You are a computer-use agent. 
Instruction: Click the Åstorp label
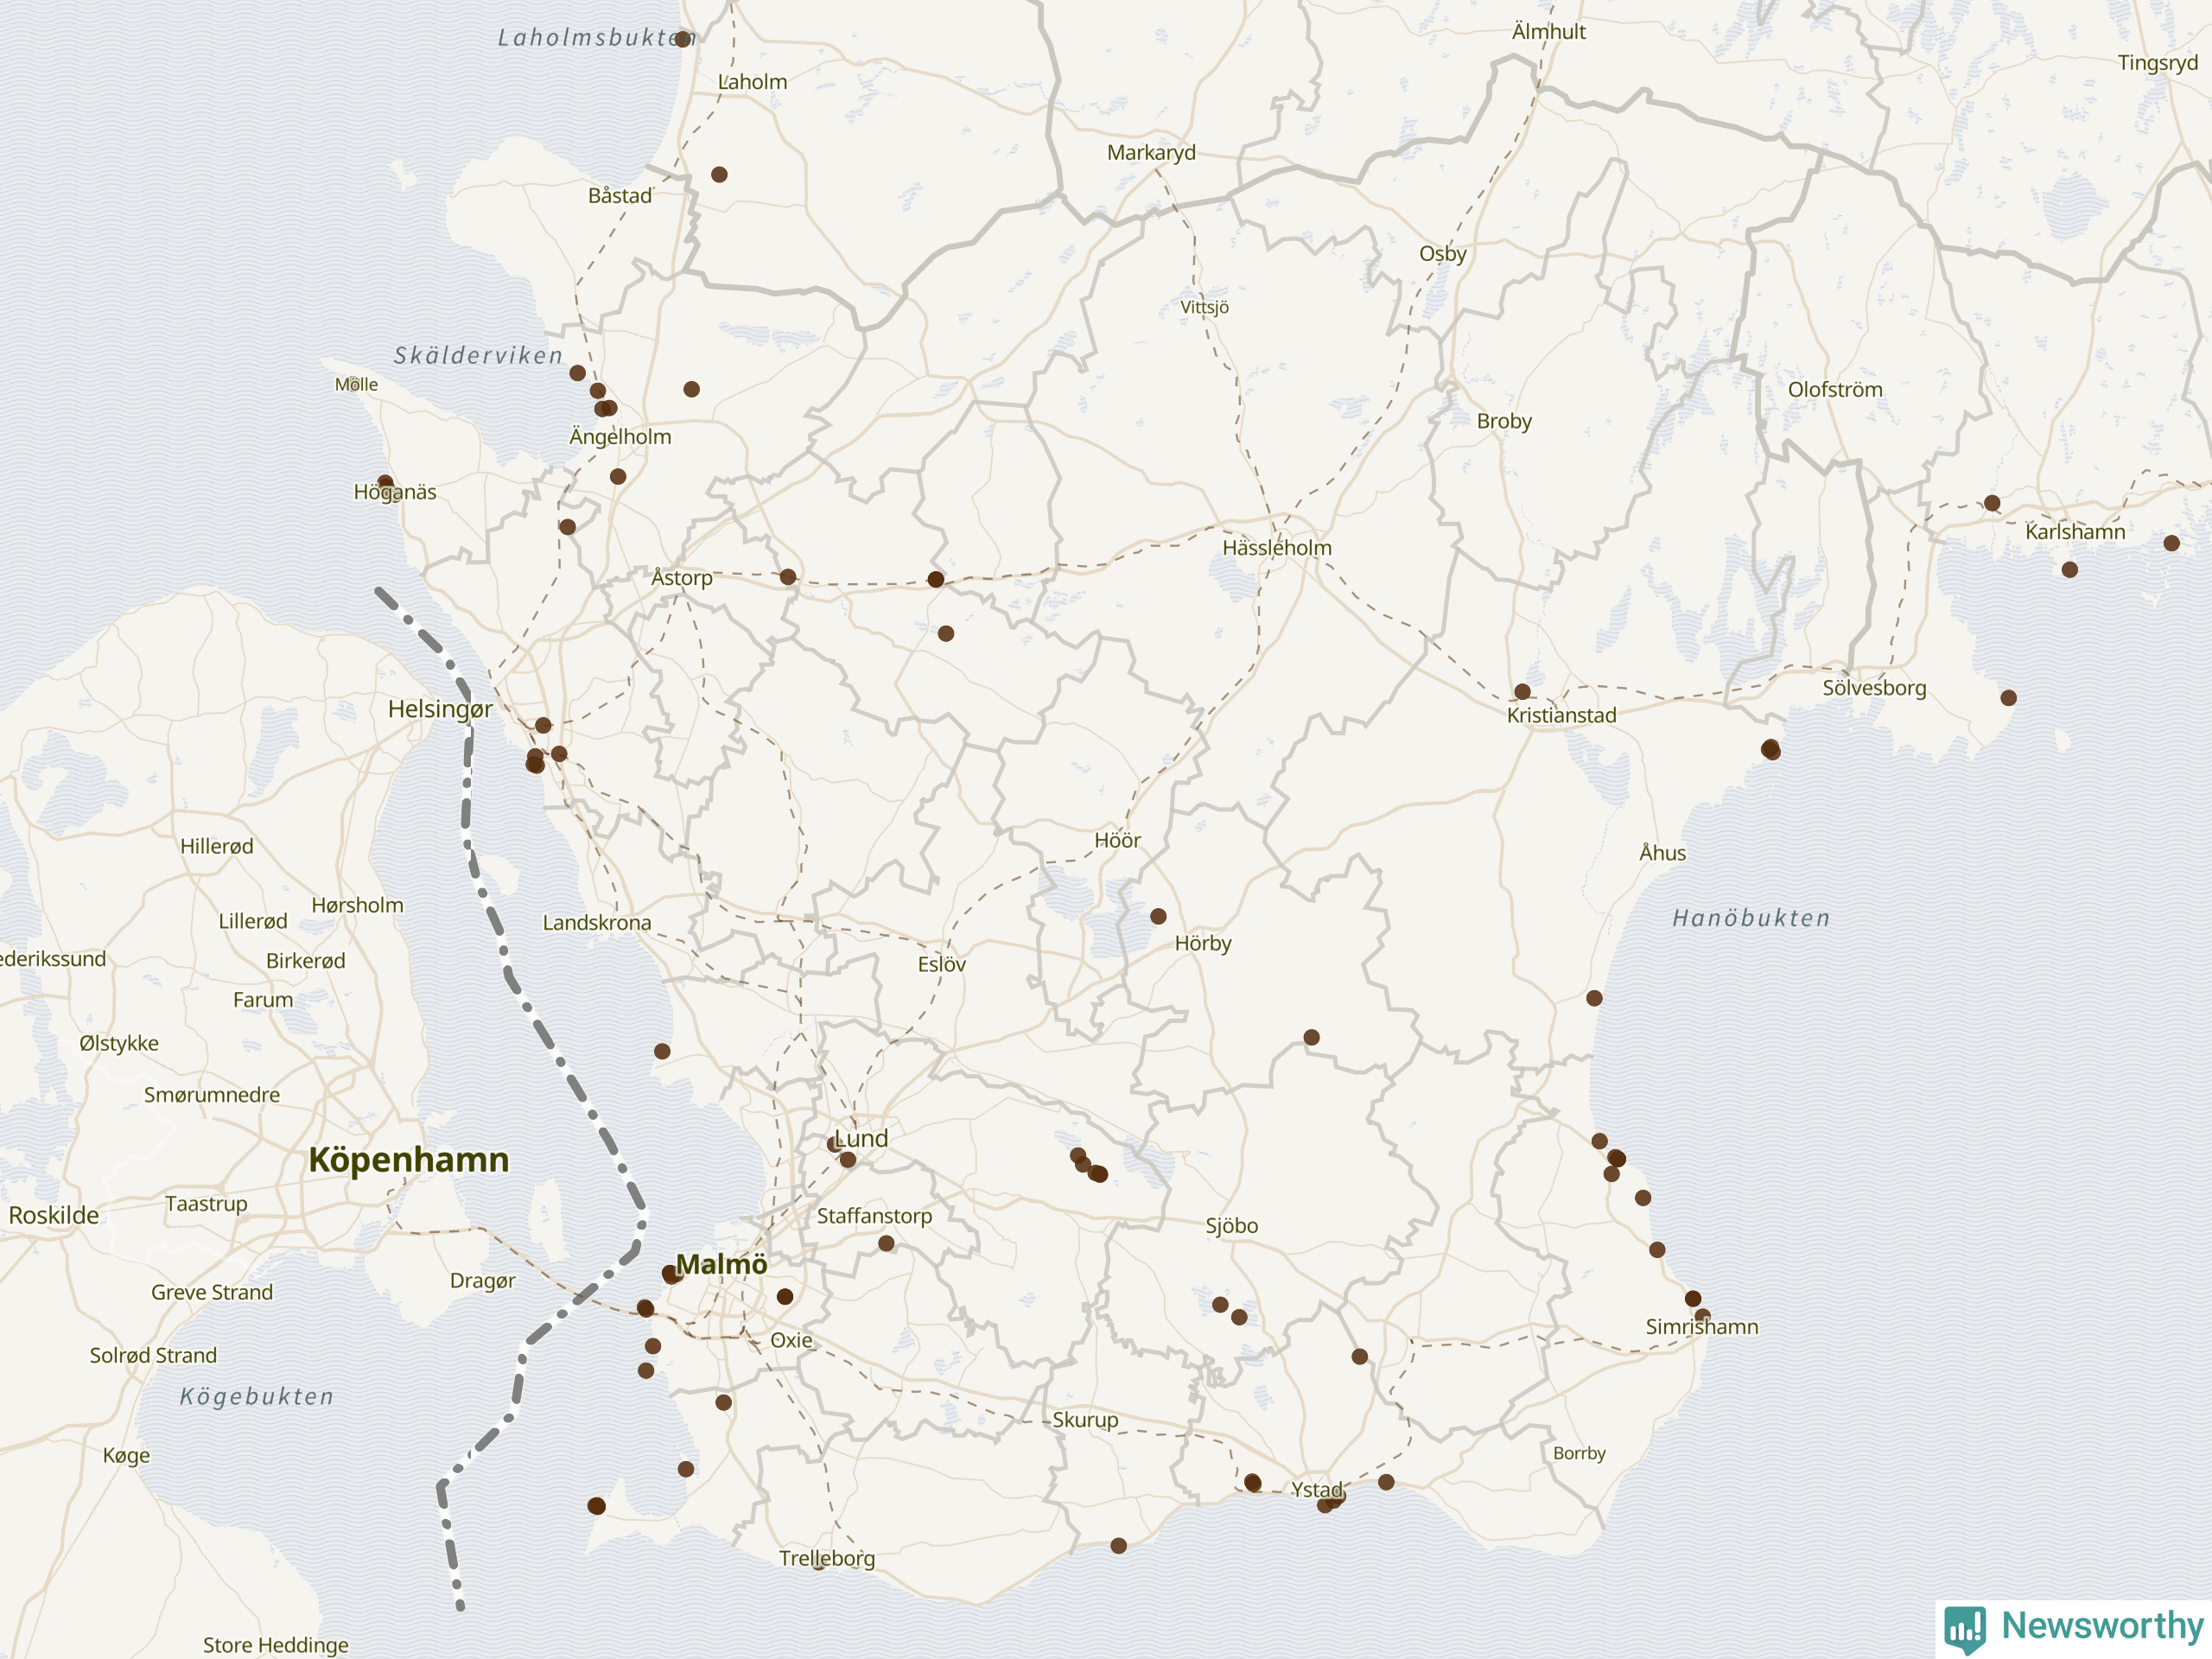682,577
